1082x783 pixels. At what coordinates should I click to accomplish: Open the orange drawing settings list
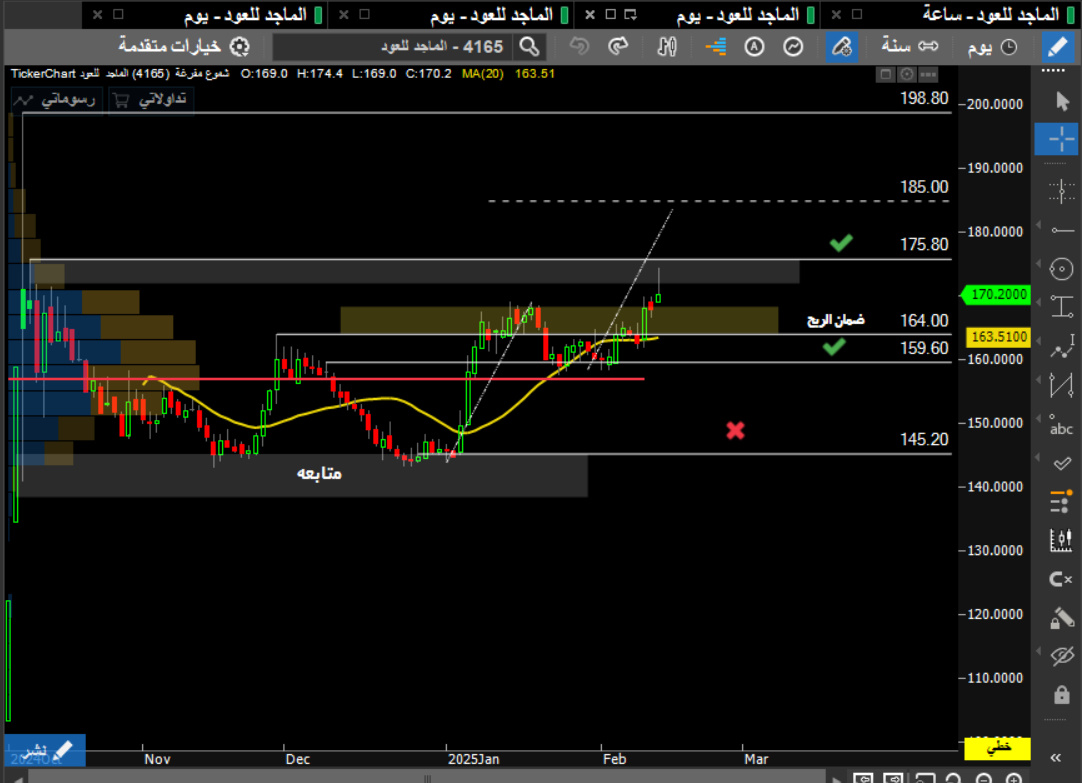(1061, 502)
